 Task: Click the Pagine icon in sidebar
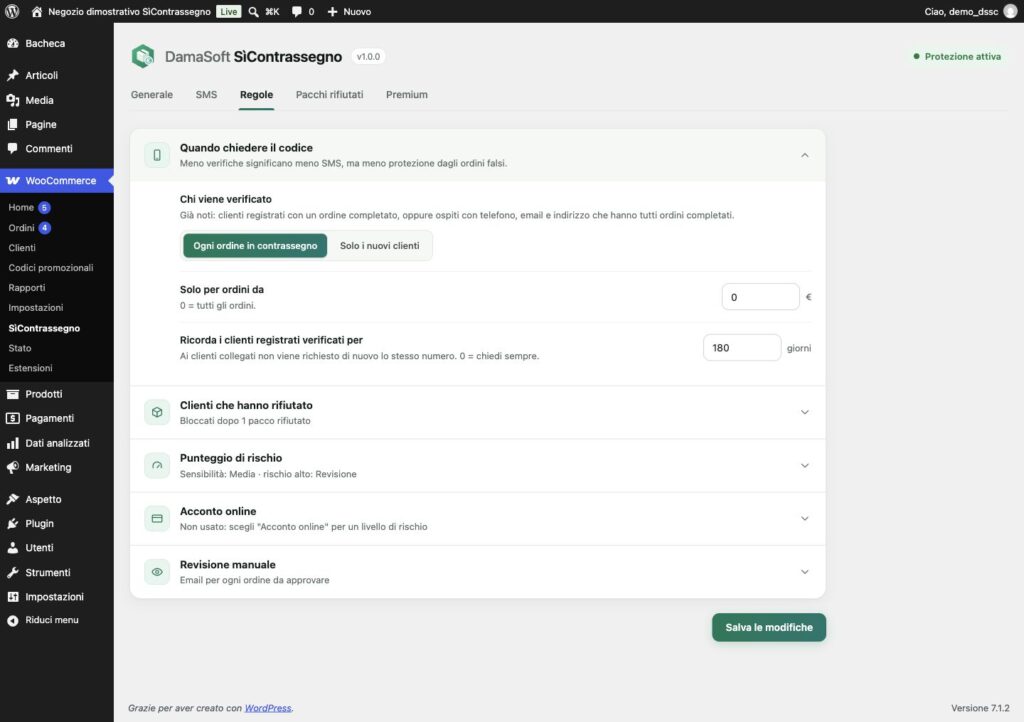(12, 124)
